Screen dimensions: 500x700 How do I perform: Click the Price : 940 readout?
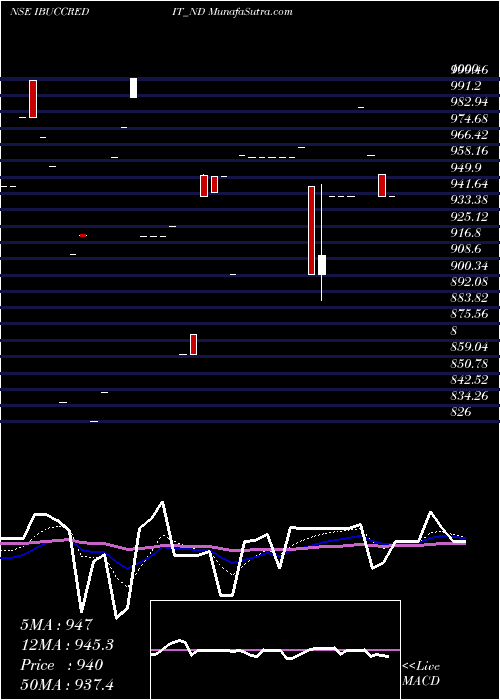pos(62,665)
